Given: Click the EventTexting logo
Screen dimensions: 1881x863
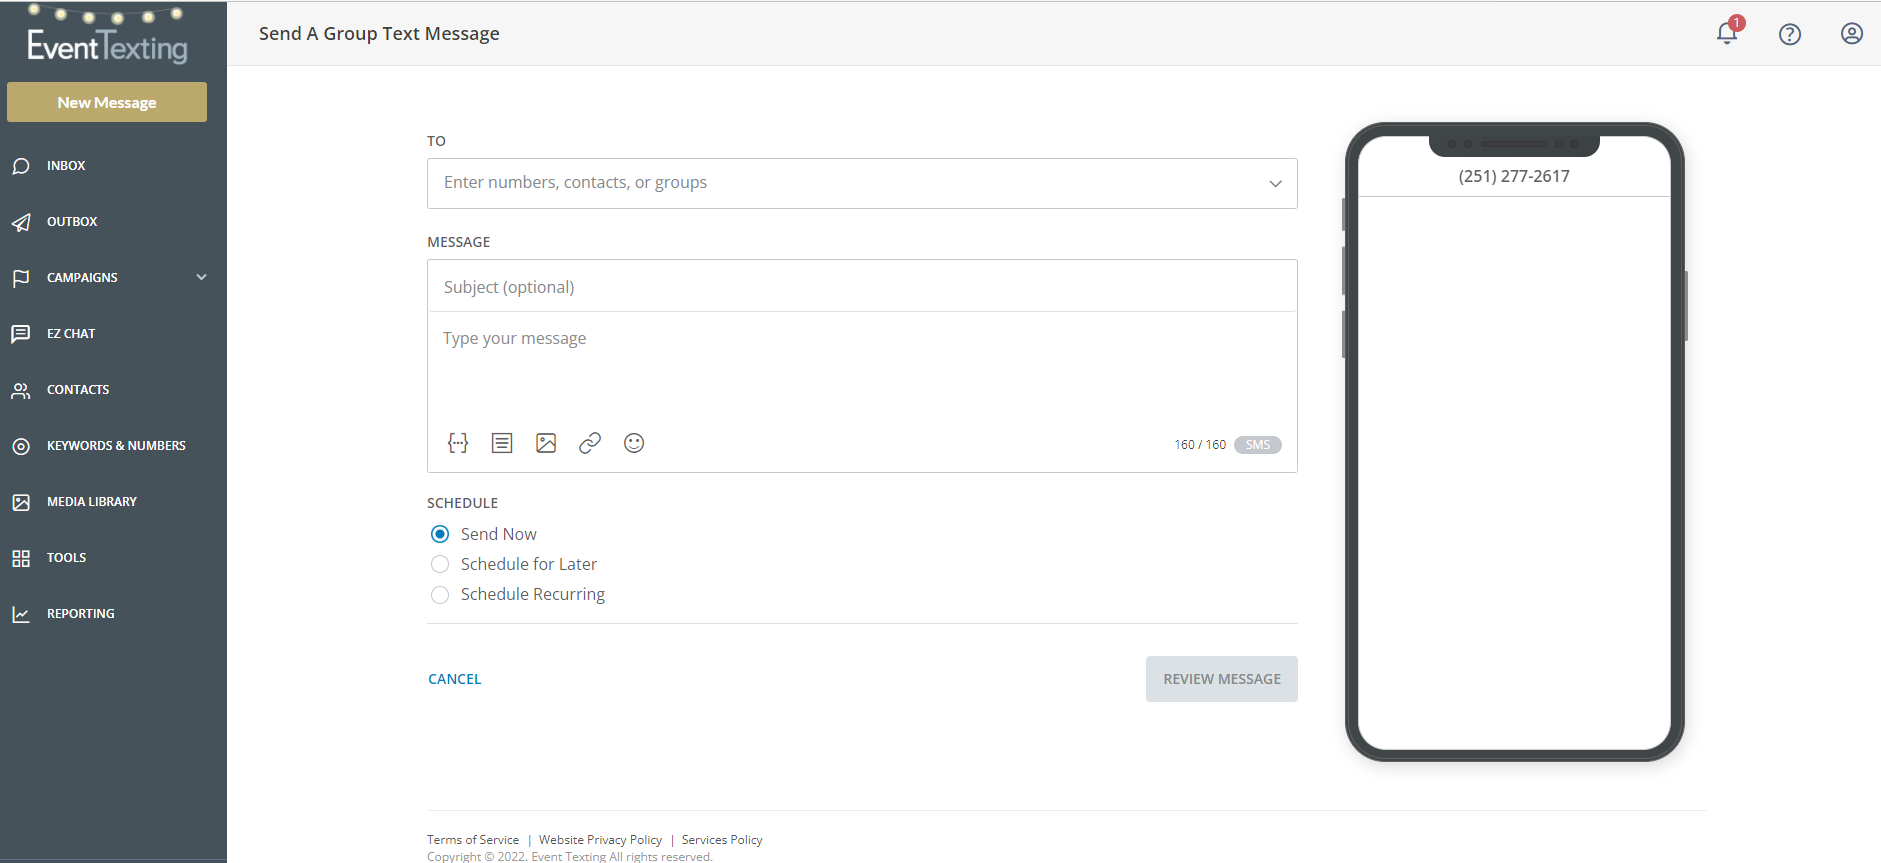Looking at the screenshot, I should pos(107,36).
